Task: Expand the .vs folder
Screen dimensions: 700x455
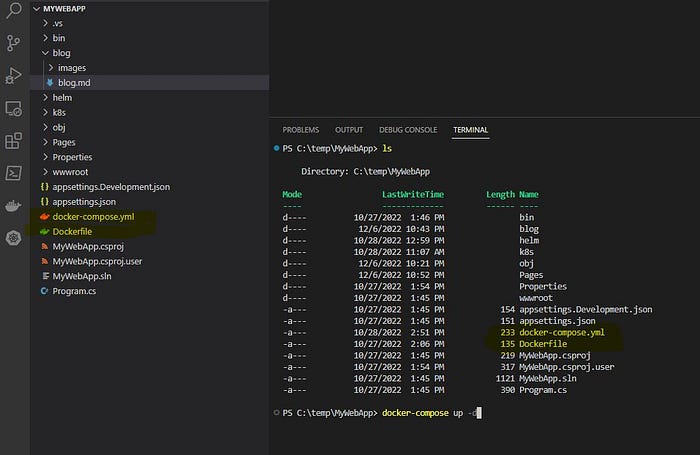Action: pyautogui.click(x=45, y=23)
